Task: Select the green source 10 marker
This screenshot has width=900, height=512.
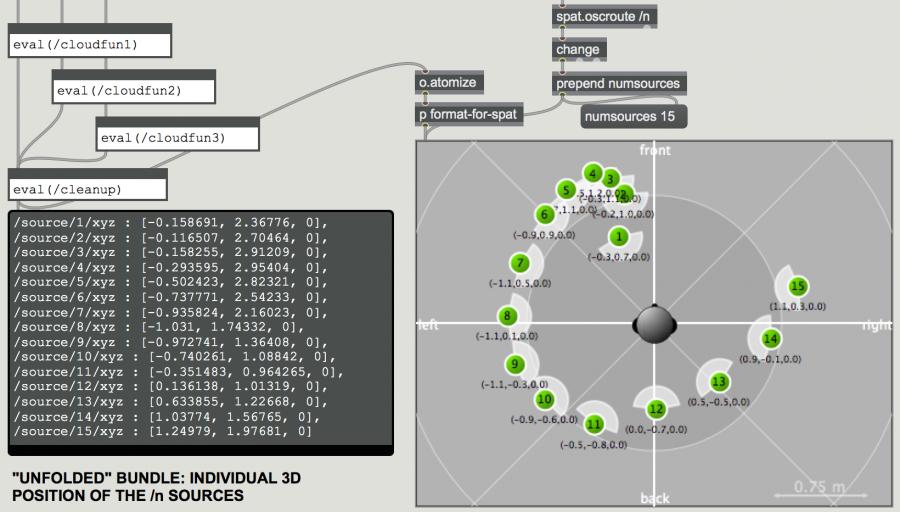Action: coord(544,399)
